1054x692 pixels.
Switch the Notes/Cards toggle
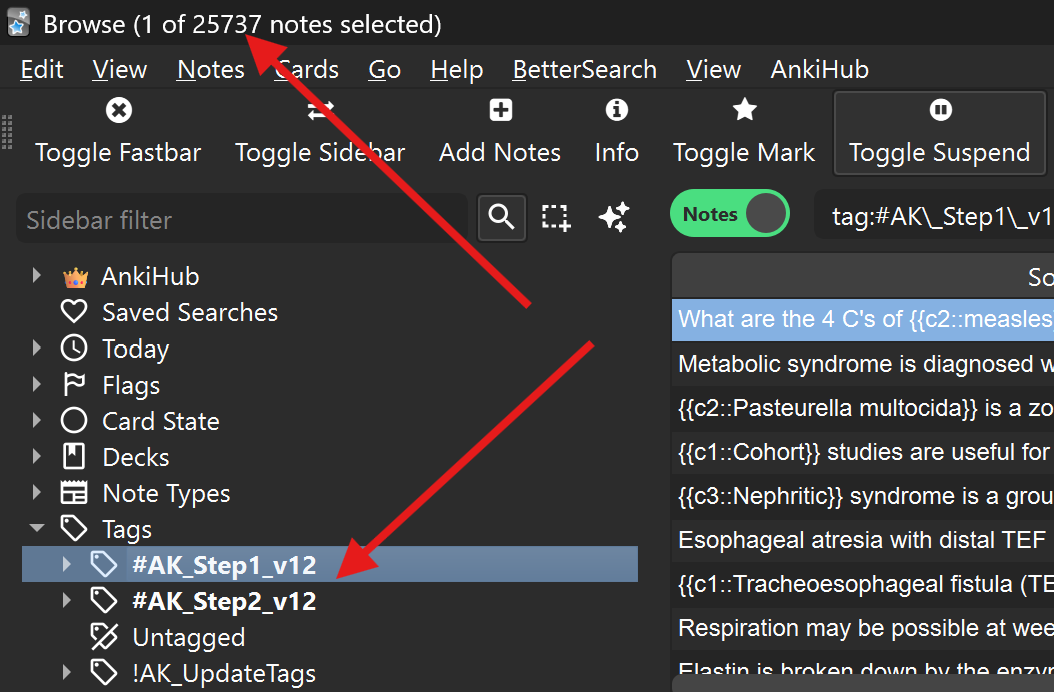pyautogui.click(x=729, y=214)
